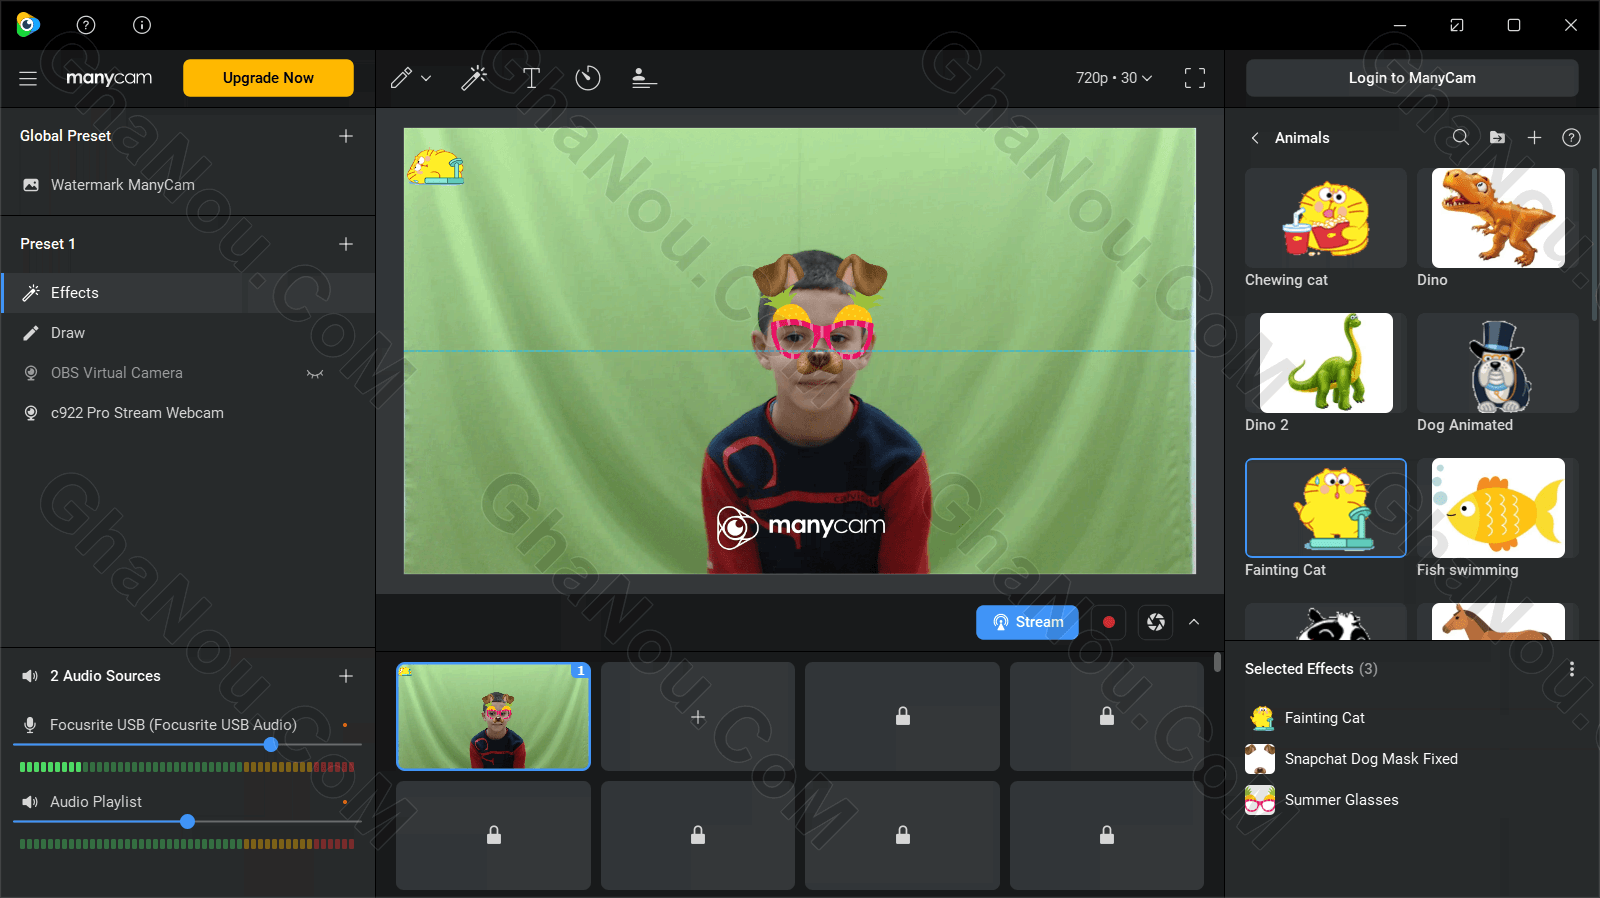The height and width of the screenshot is (898, 1600).
Task: Select Summer Glasses in Selected Effects
Action: click(x=1410, y=800)
